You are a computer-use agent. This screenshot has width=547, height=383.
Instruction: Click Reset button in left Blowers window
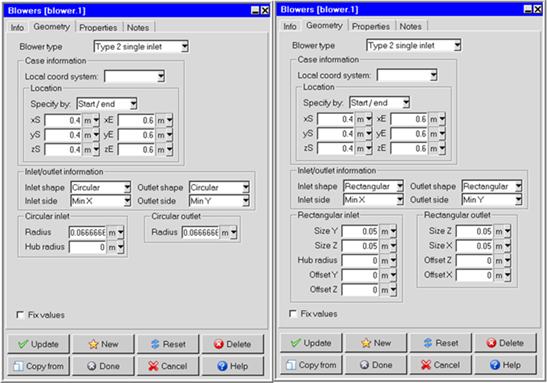point(168,344)
